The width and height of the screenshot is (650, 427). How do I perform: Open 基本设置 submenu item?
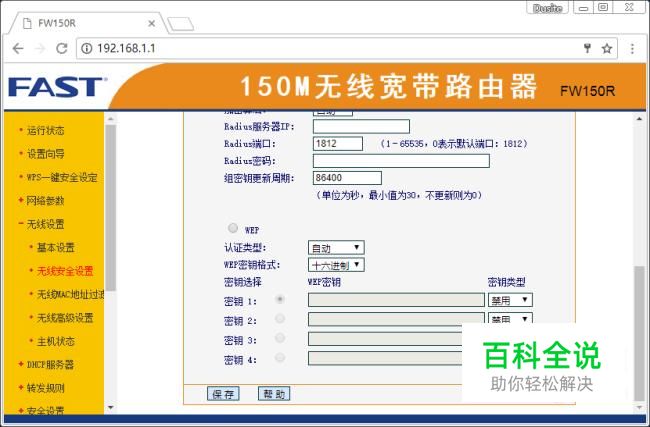coord(56,247)
